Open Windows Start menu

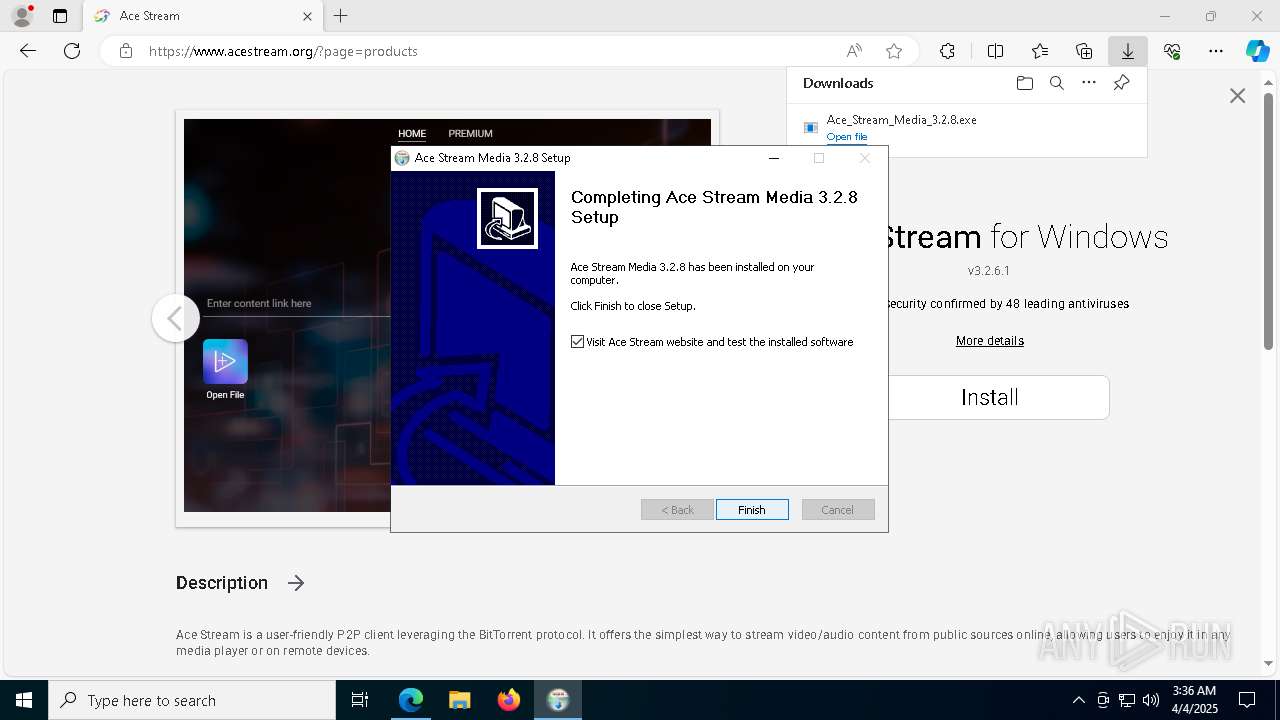[24, 700]
